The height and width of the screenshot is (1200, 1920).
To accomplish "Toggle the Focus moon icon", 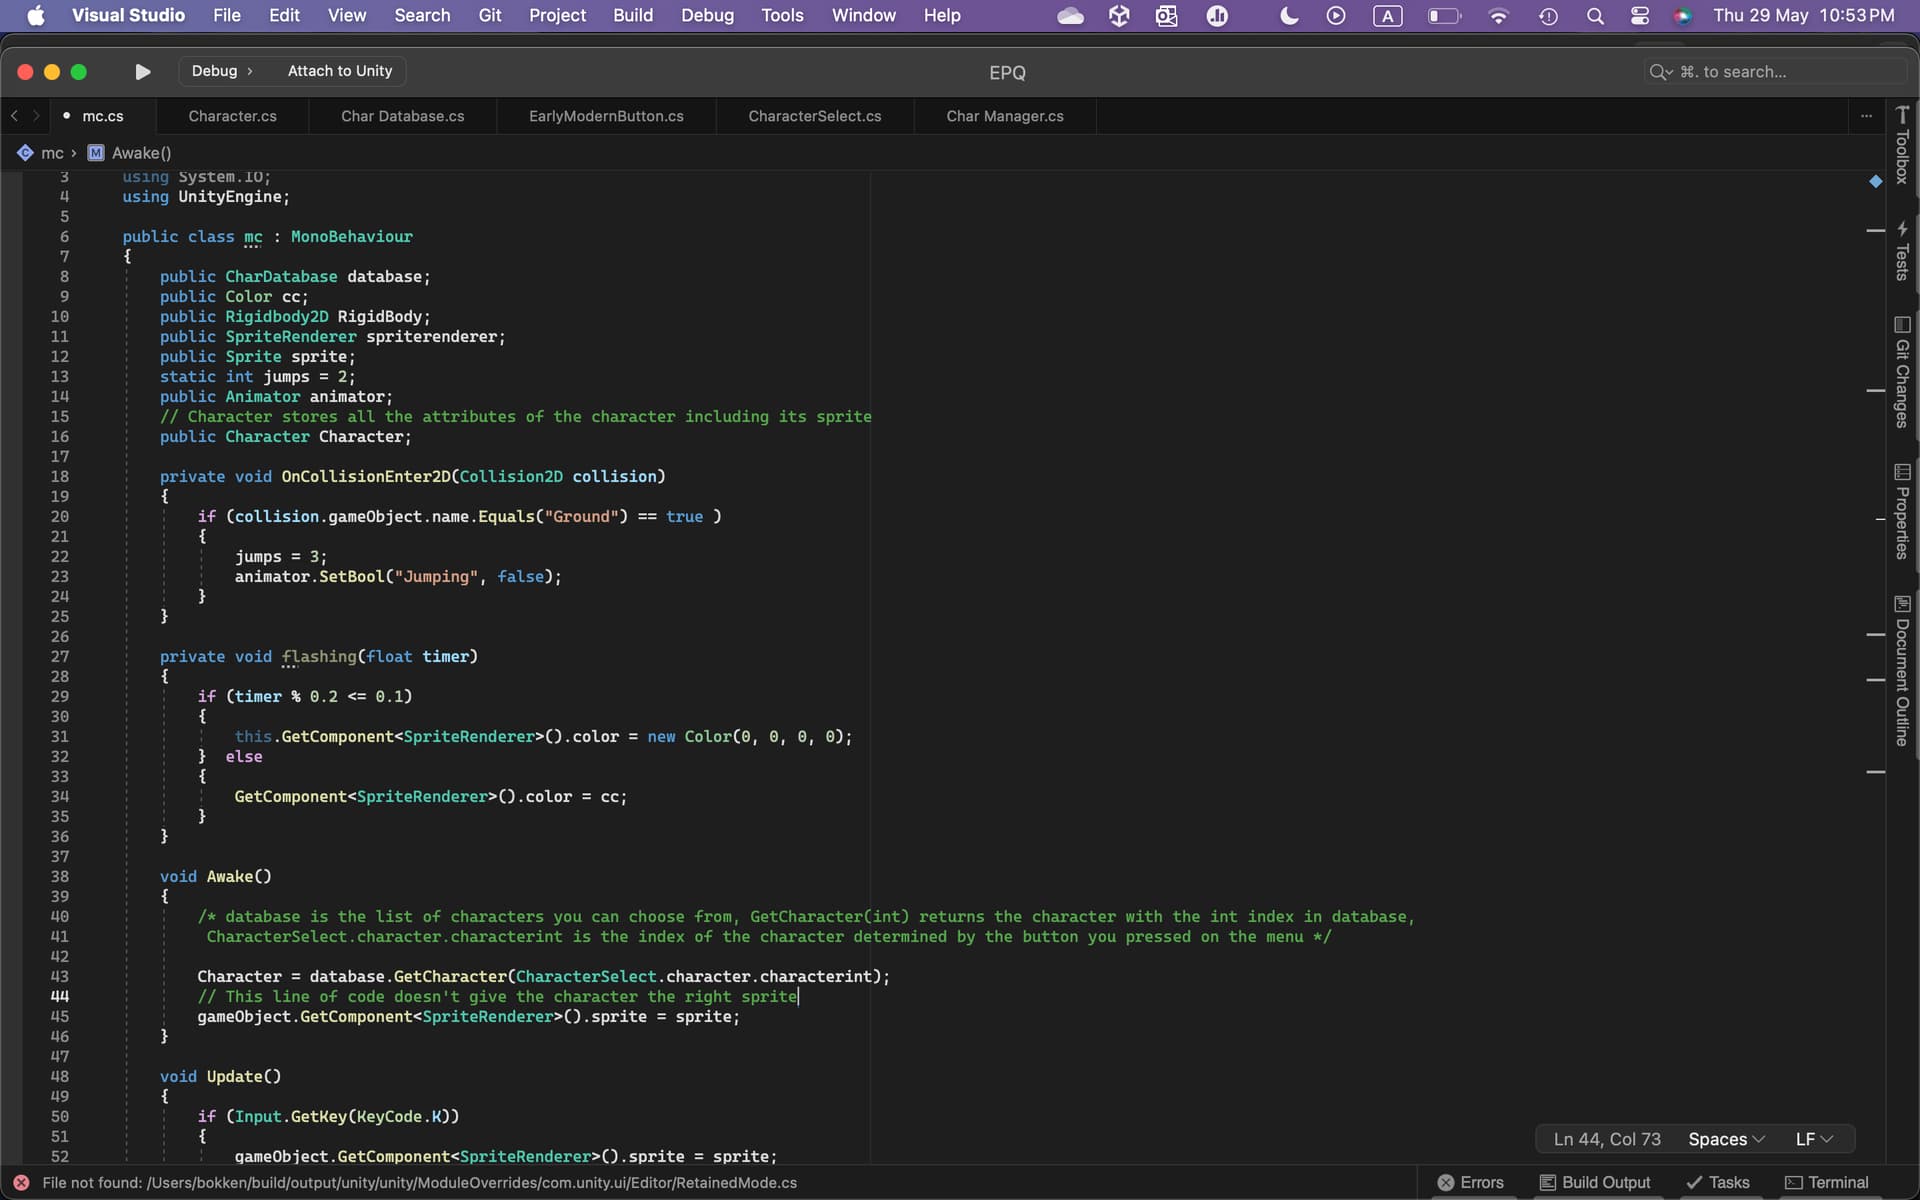I will [x=1289, y=16].
